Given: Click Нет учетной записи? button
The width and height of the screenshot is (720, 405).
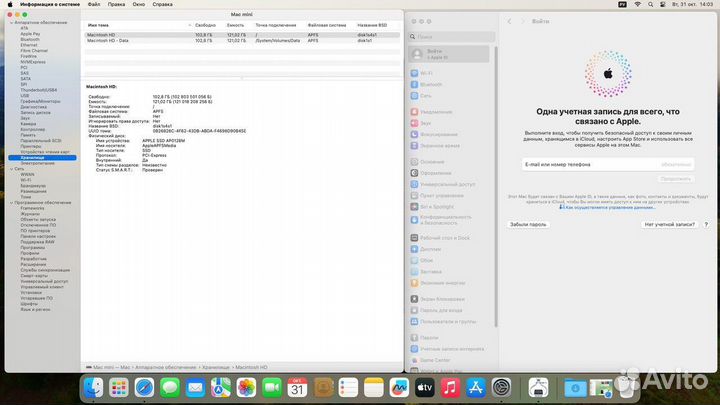Looking at the screenshot, I should pos(669,225).
